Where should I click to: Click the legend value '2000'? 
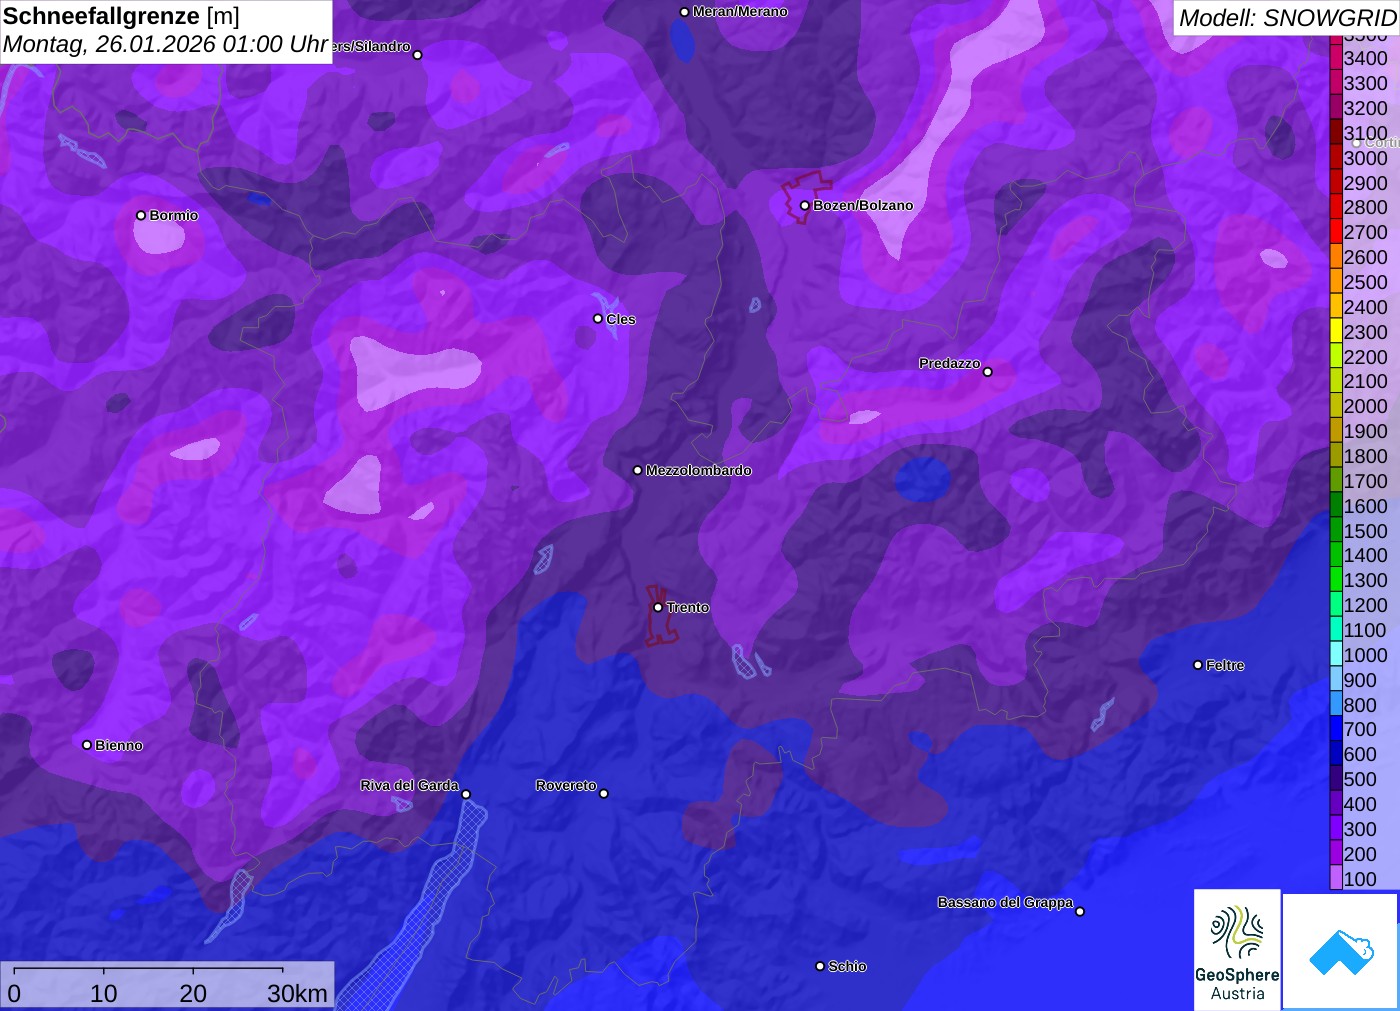click(x=1366, y=406)
